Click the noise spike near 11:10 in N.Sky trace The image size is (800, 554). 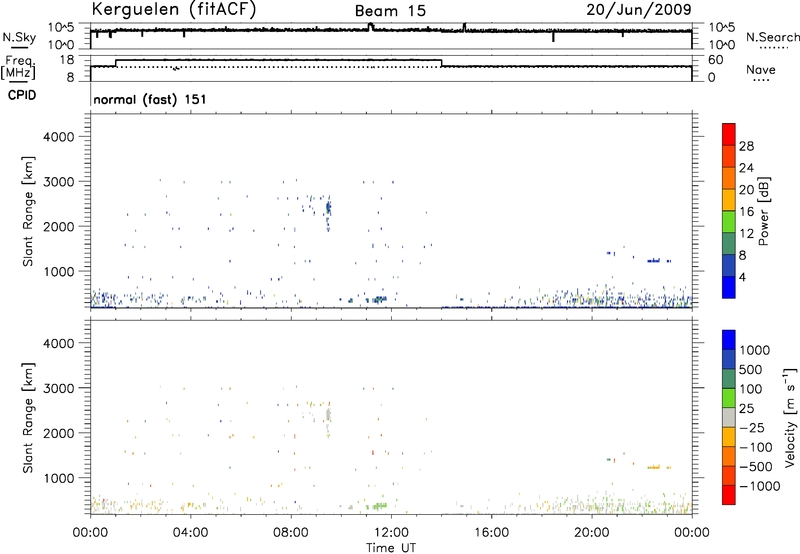[371, 26]
